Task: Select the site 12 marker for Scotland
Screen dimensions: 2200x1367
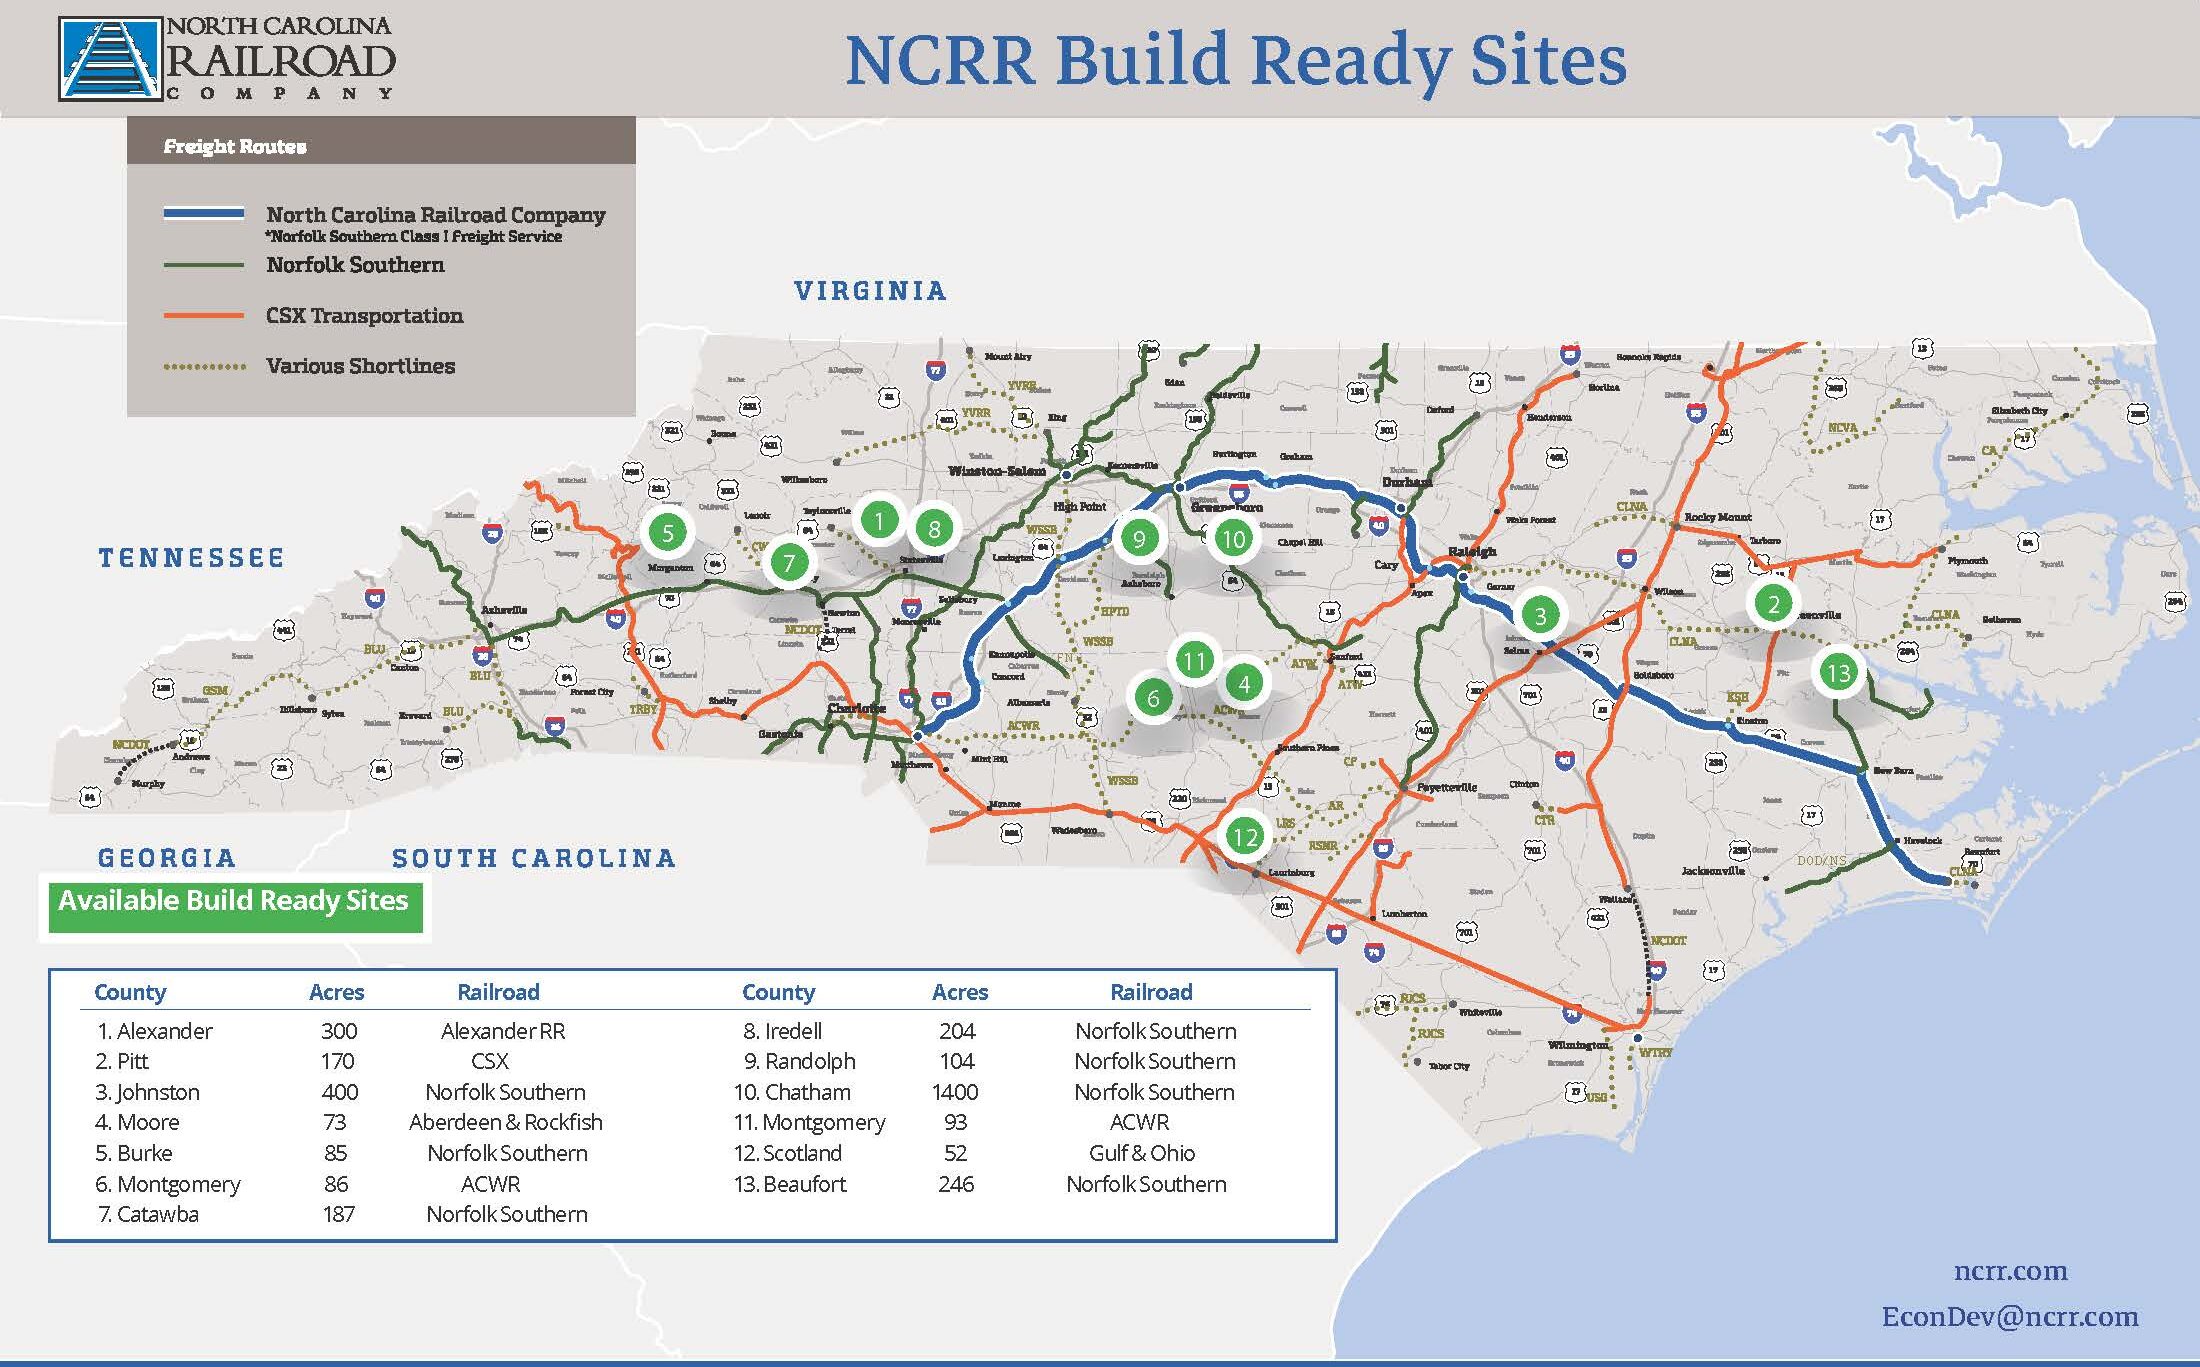Action: (x=1244, y=837)
